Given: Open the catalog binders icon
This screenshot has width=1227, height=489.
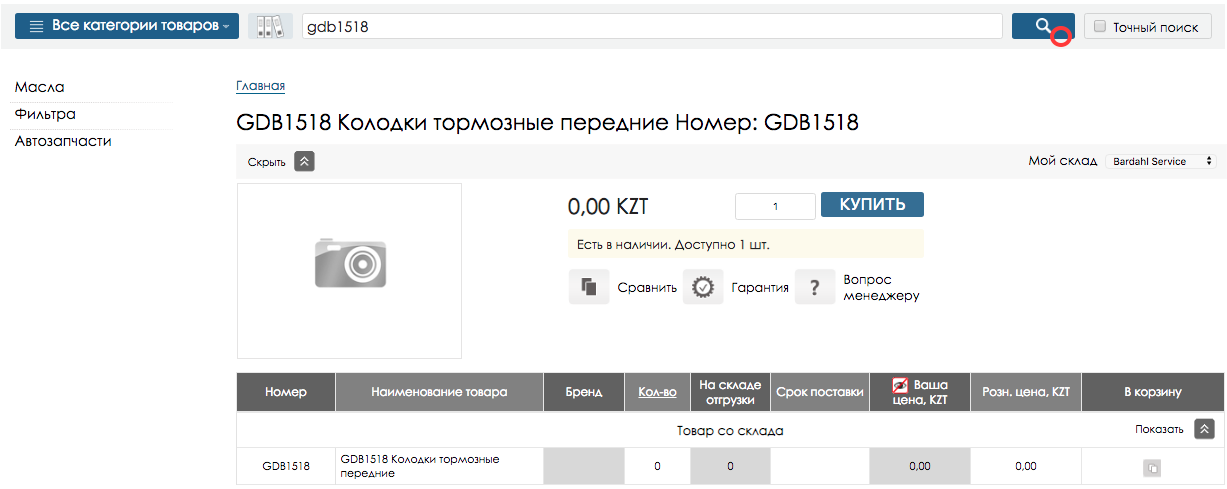Looking at the screenshot, I should click(x=271, y=27).
